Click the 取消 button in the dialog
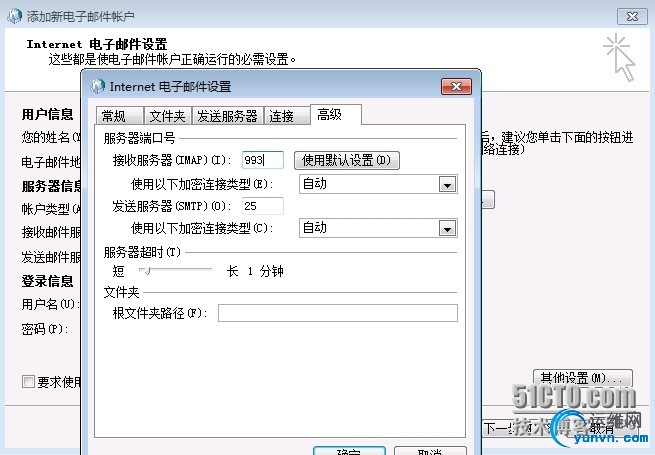The image size is (655, 455). click(430, 451)
